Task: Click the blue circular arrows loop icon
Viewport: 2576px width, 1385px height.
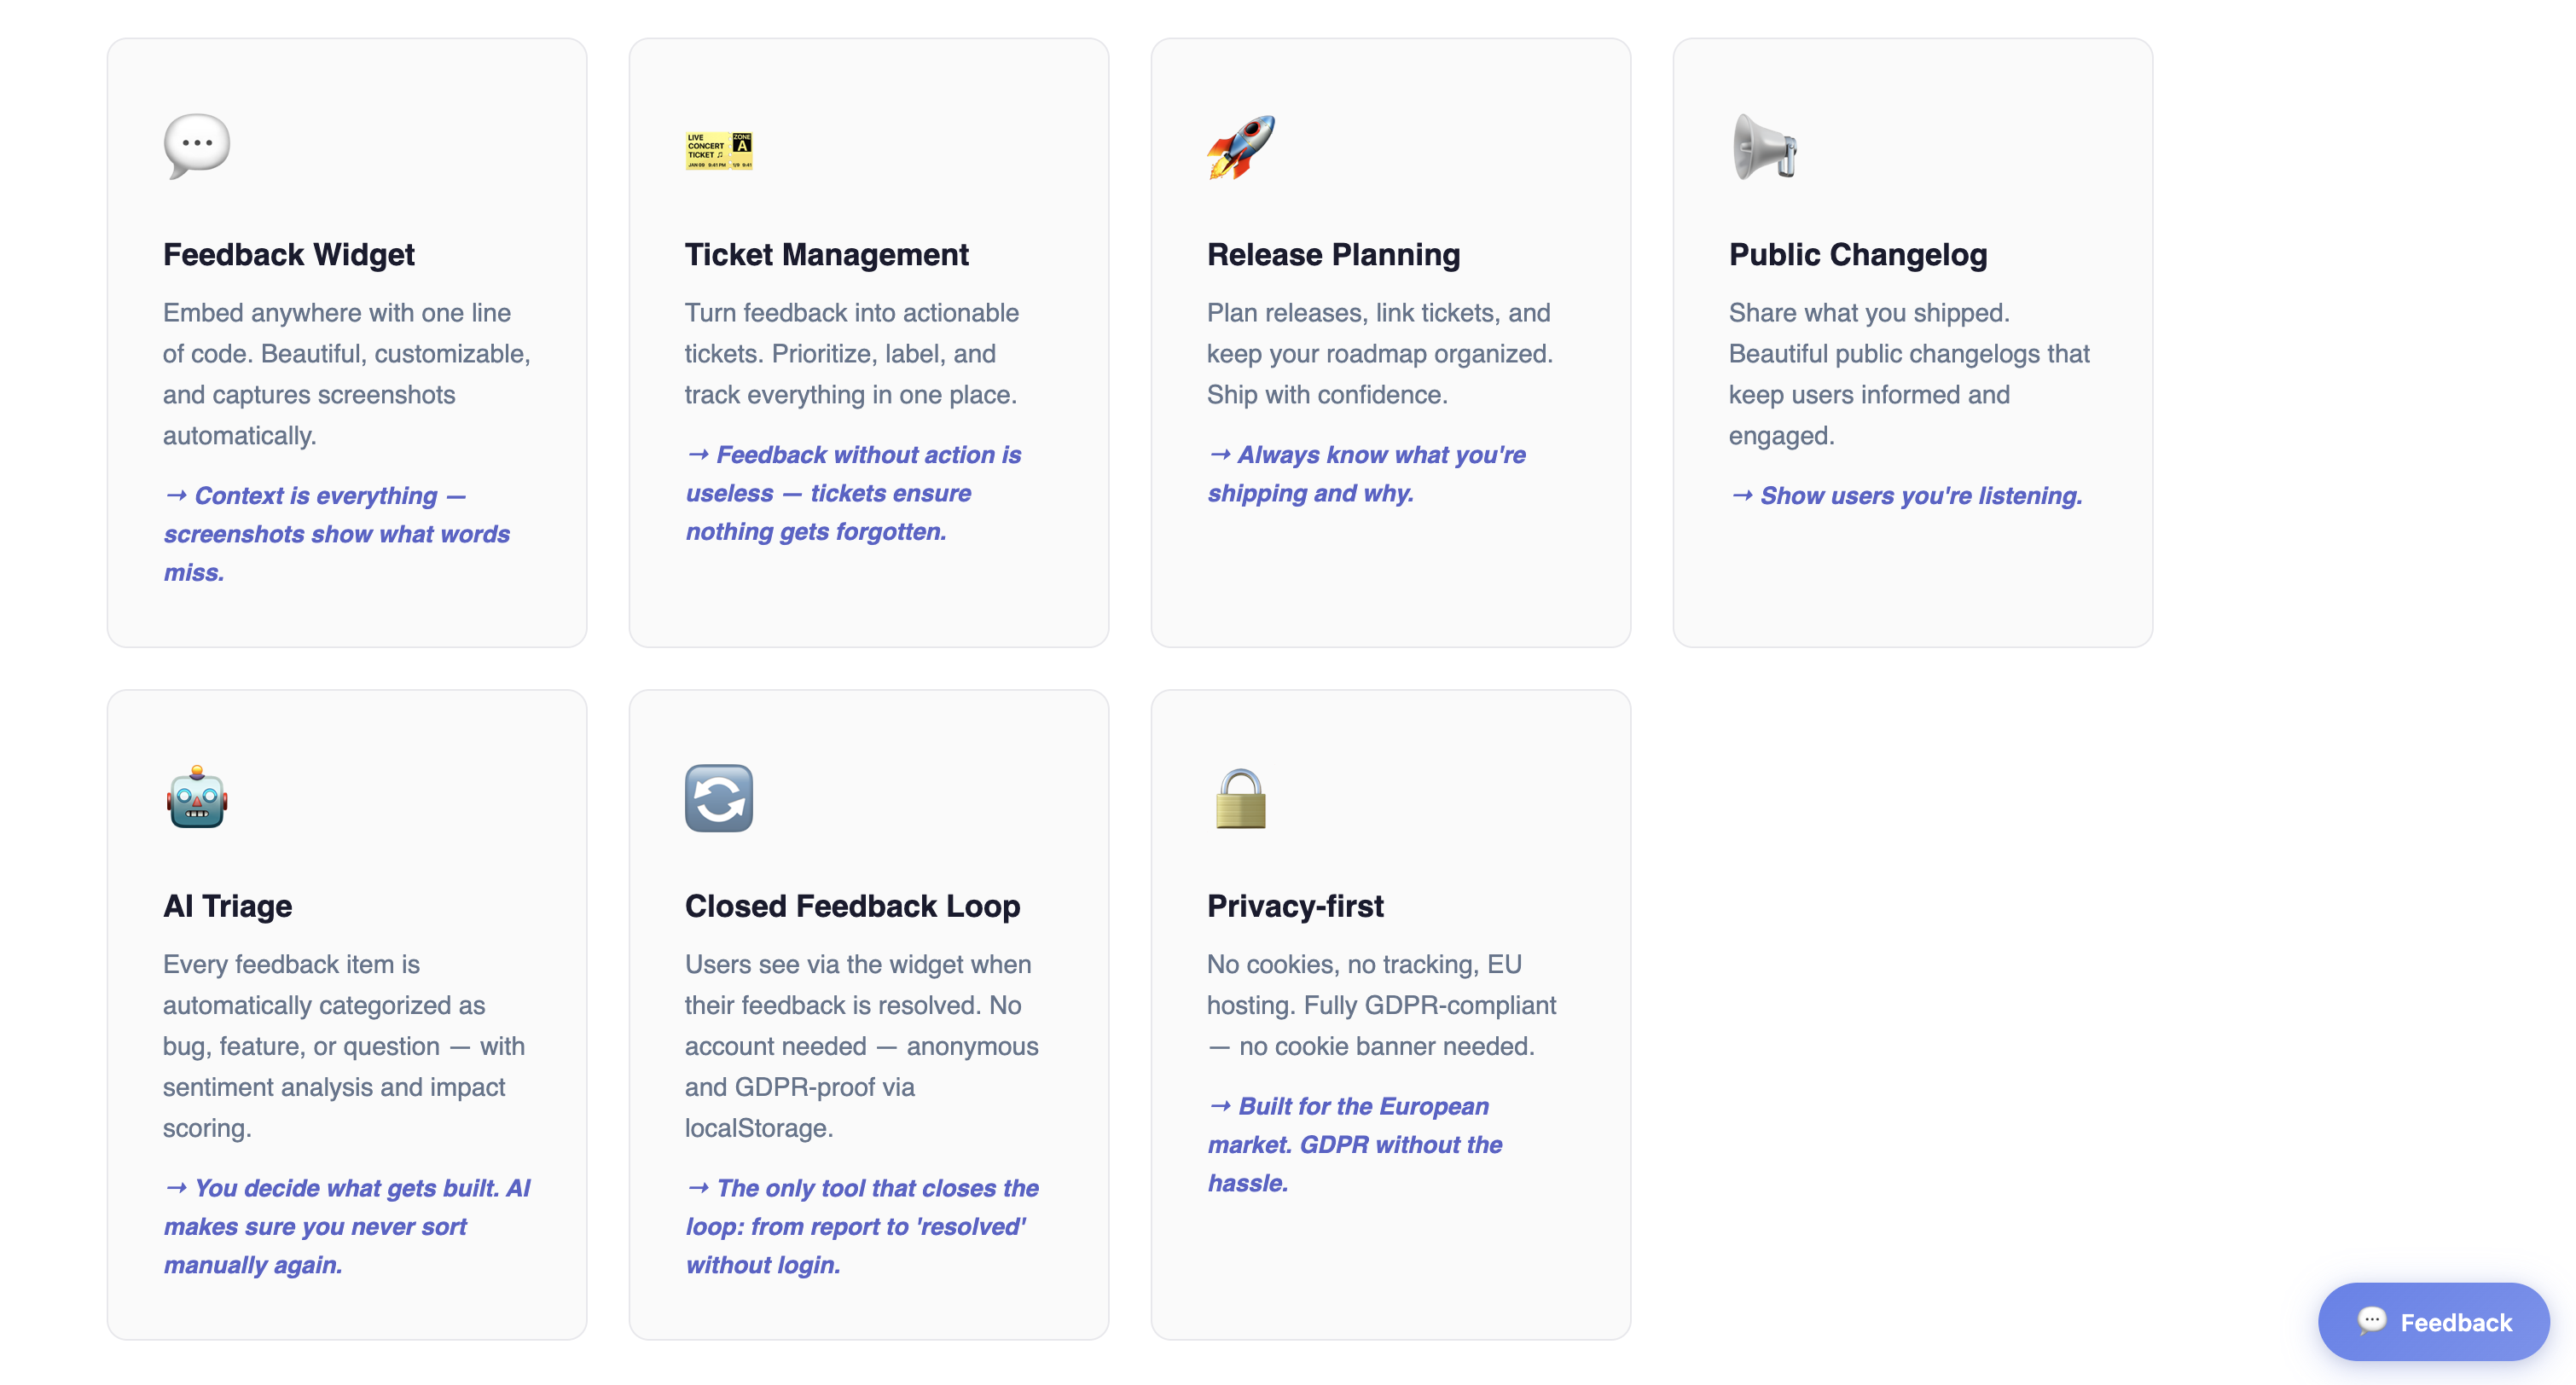Action: (x=718, y=798)
